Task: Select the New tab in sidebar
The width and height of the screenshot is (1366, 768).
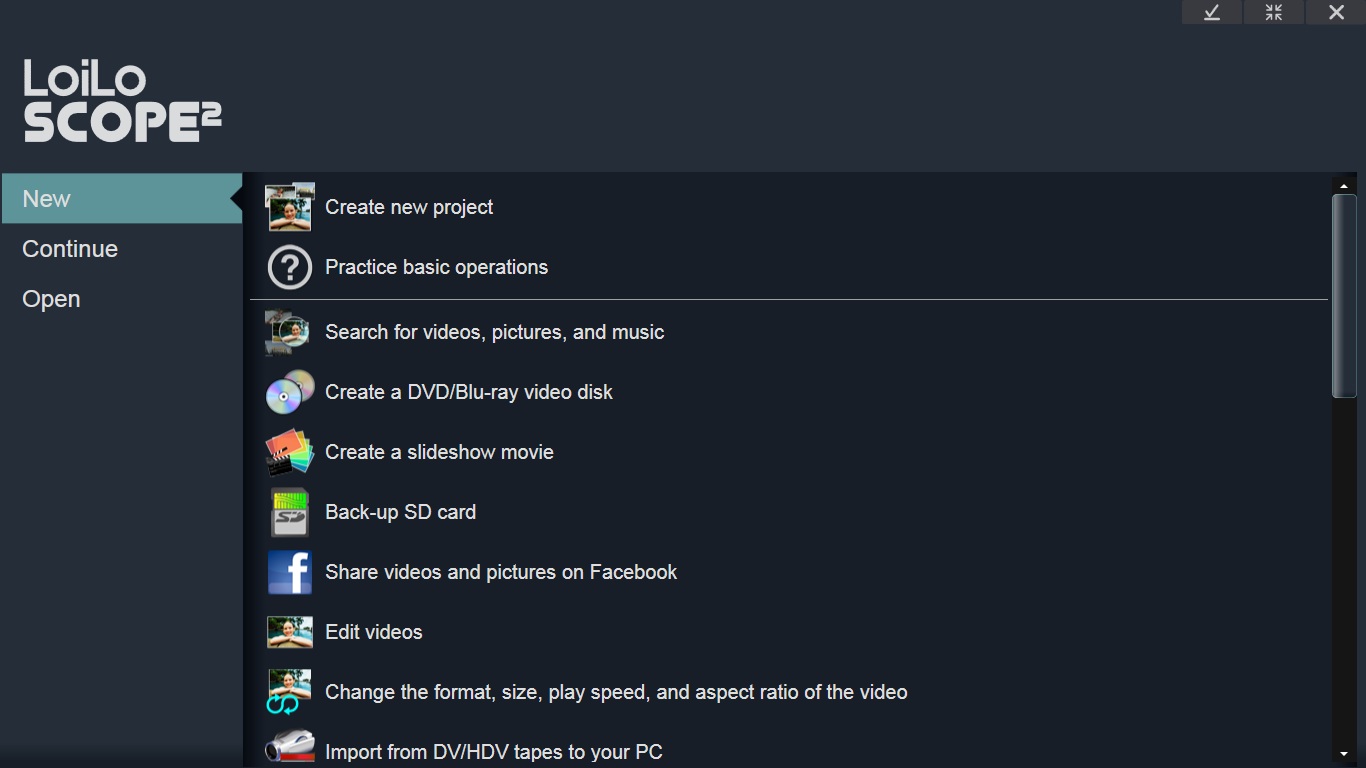Action: point(121,199)
